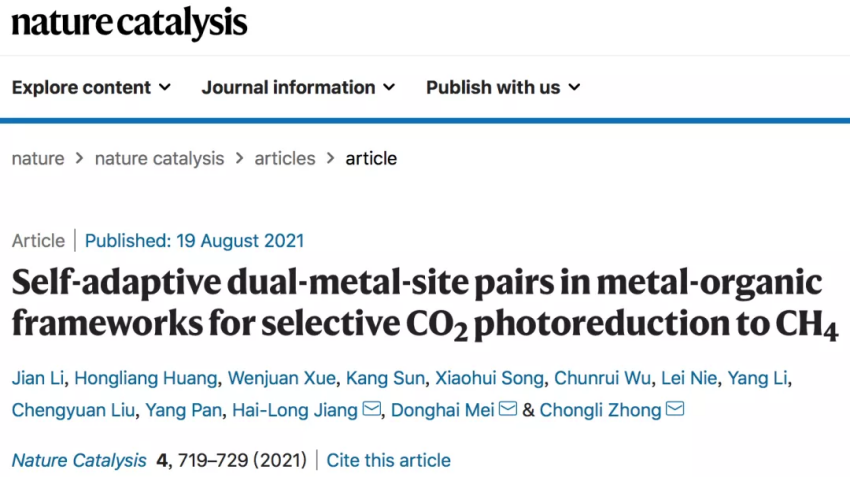Click email icon beside Hai-Long Jiang
Image resolution: width=851 pixels, height=478 pixels.
(x=372, y=409)
